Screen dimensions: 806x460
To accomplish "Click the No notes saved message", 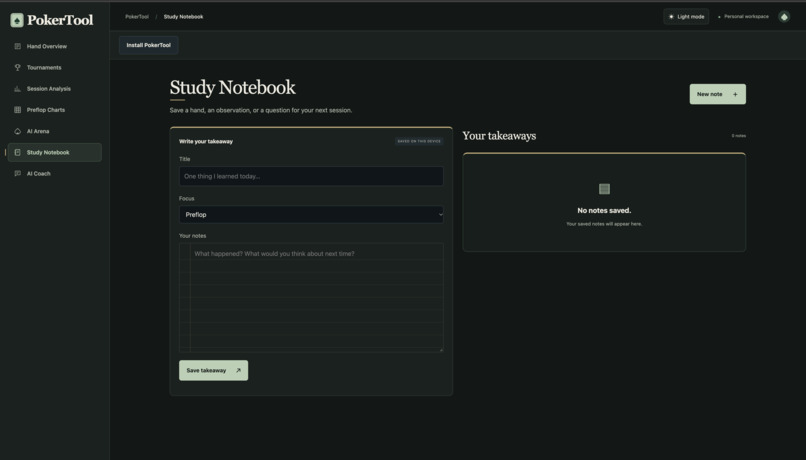I will point(604,210).
